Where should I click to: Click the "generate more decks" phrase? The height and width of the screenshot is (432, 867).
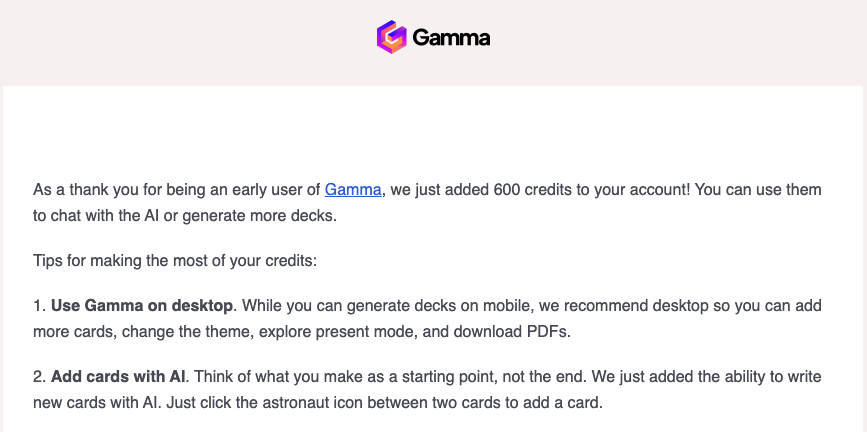tap(258, 216)
